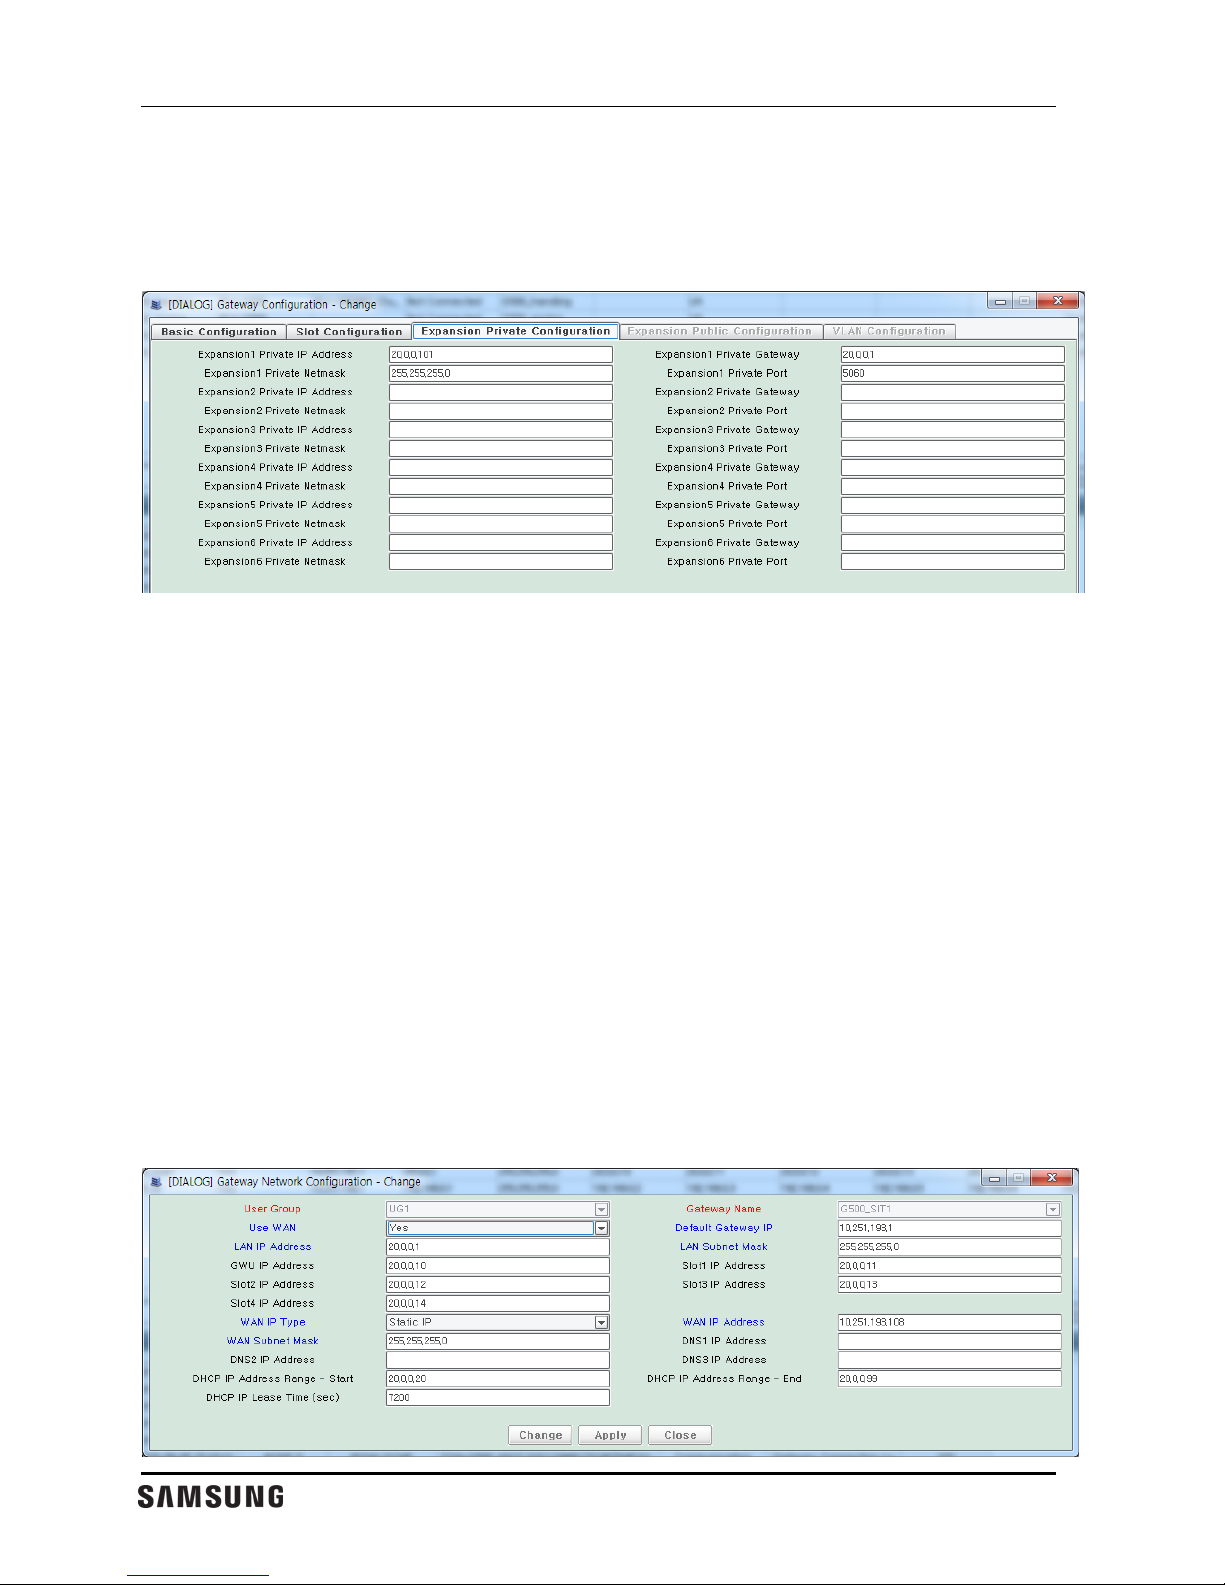
Task: Click the Expansion3 Private Netmask field
Action: [x=501, y=449]
